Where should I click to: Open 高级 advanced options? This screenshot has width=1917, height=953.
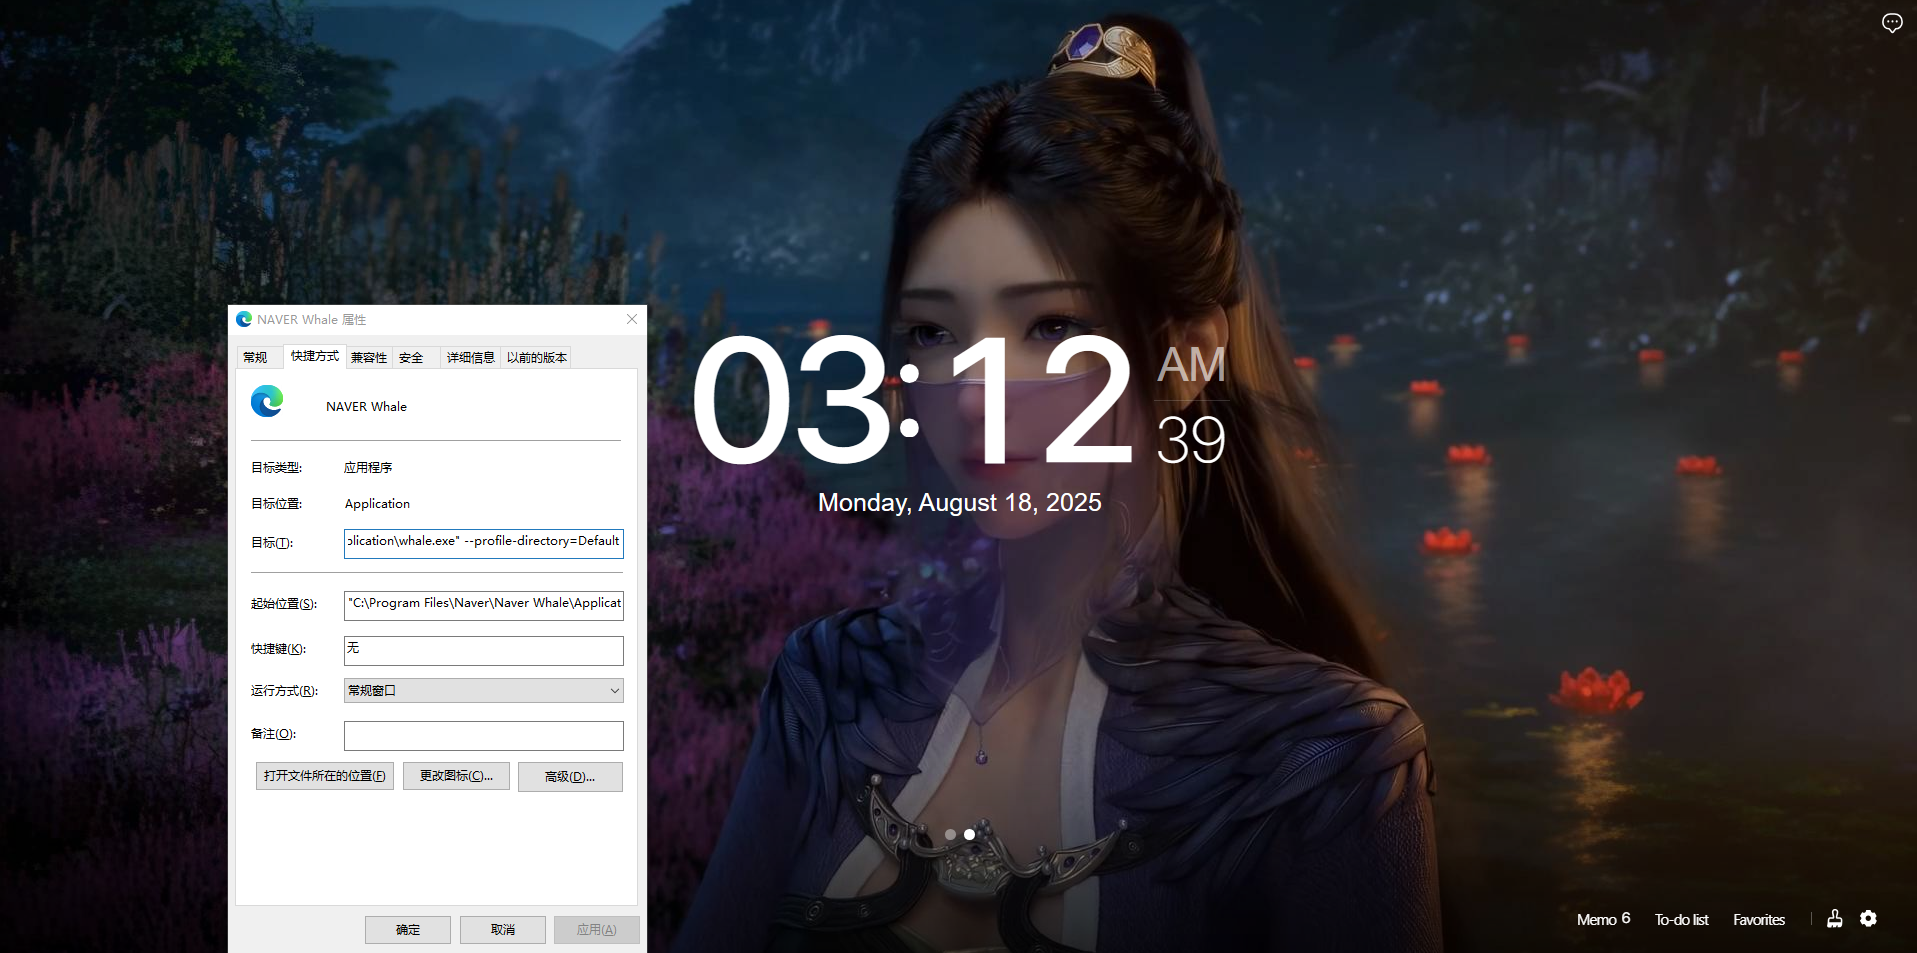[570, 777]
